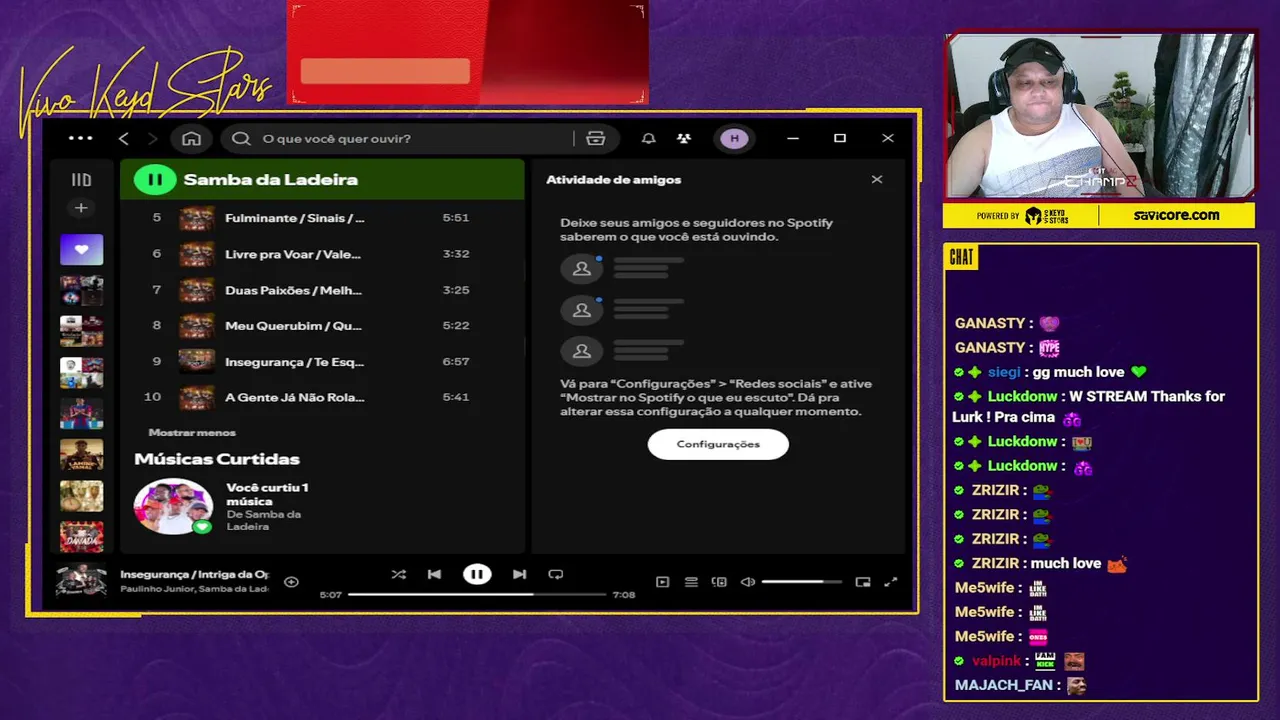Open Liked Songs heart playlist
This screenshot has height=720, width=1280.
(x=81, y=249)
